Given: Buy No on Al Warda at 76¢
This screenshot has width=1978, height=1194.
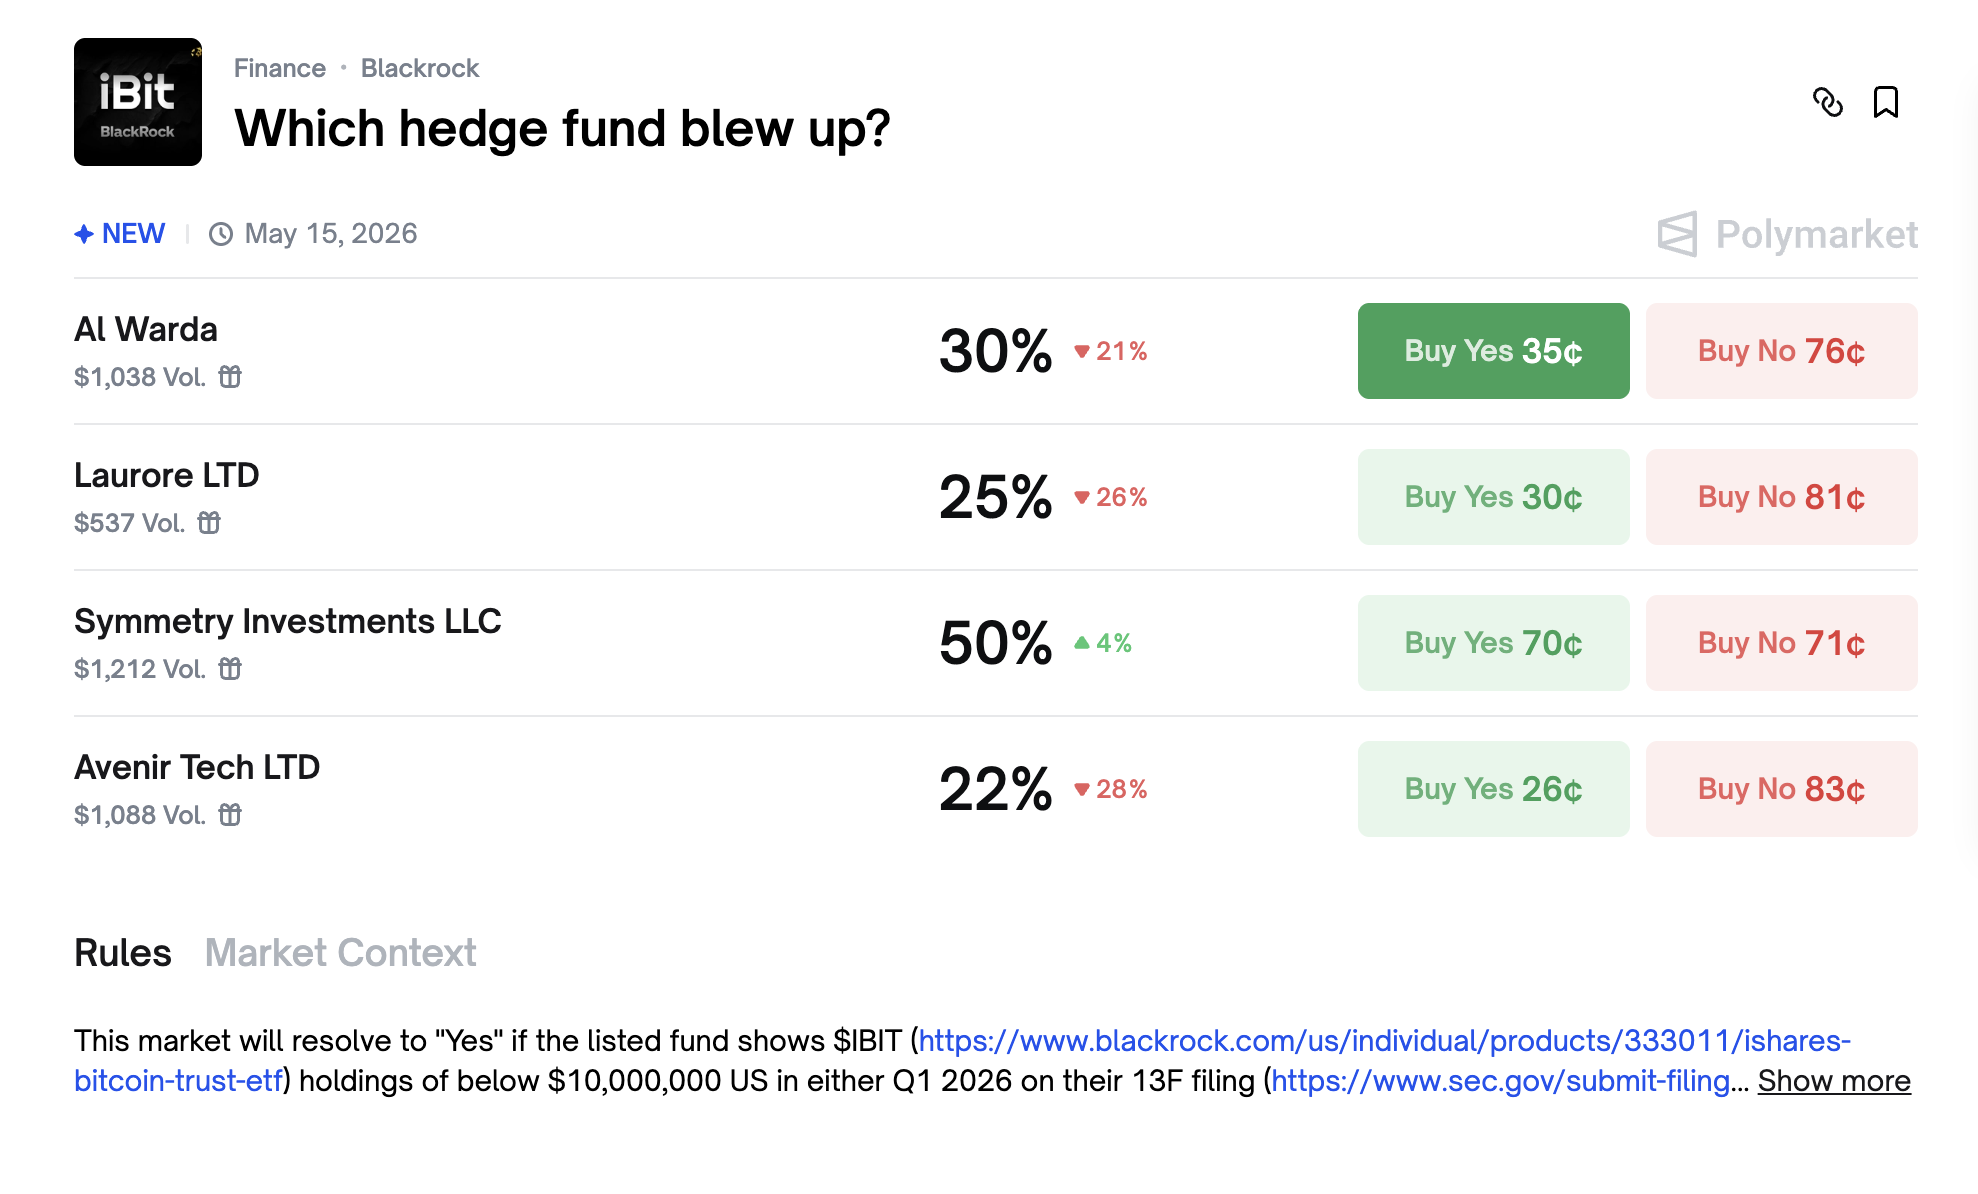Looking at the screenshot, I should pyautogui.click(x=1781, y=351).
